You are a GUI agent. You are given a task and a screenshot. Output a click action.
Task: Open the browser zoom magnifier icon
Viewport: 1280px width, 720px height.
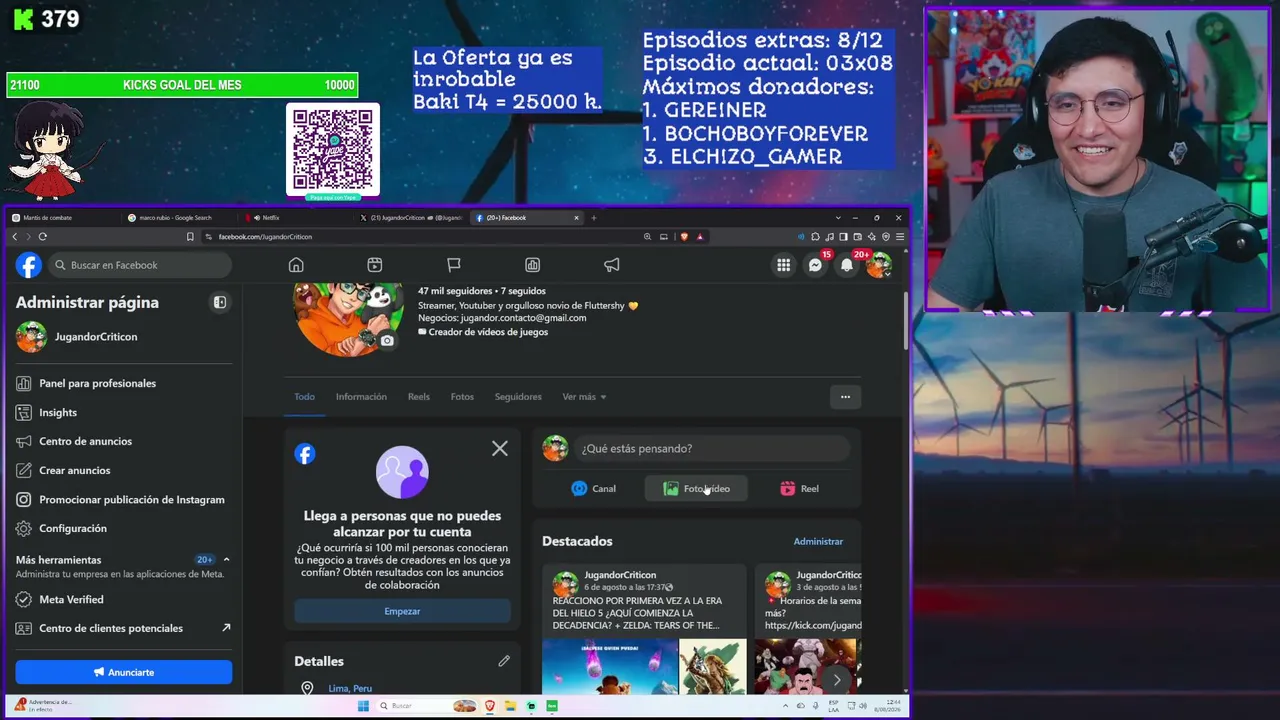pos(647,237)
